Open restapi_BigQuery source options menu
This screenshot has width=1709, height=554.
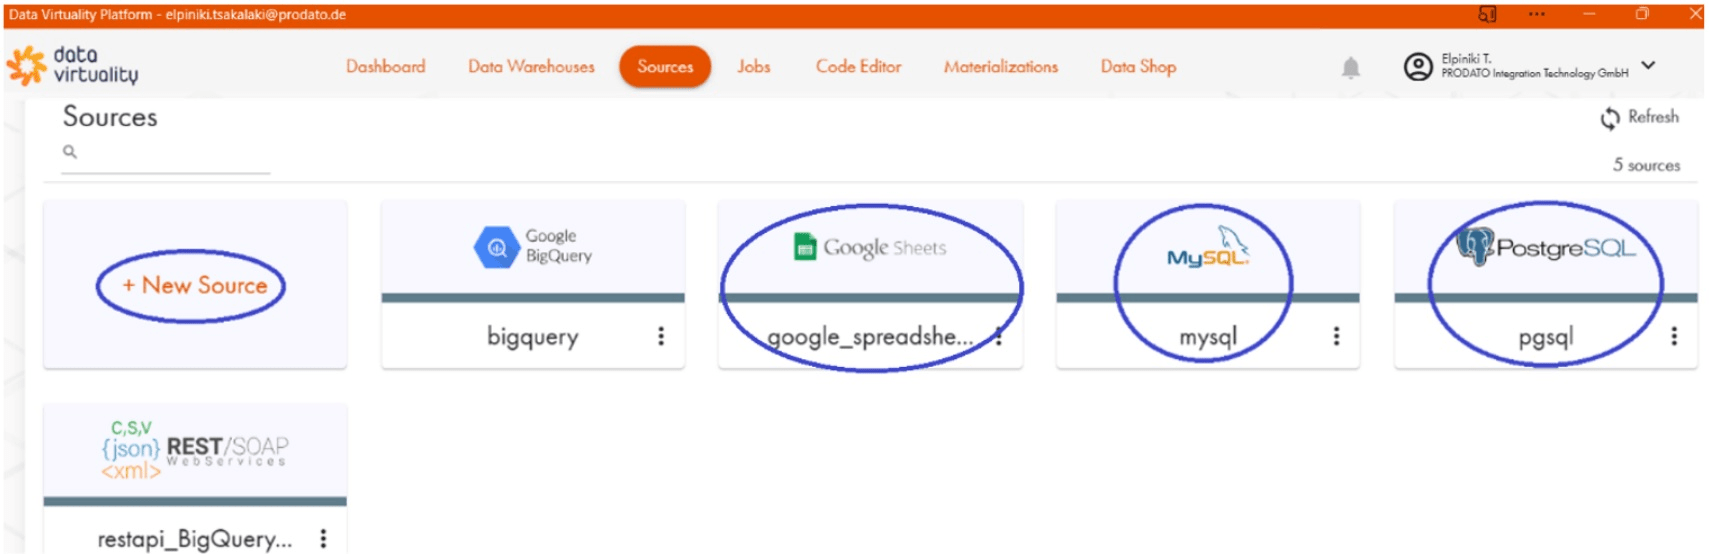point(323,539)
